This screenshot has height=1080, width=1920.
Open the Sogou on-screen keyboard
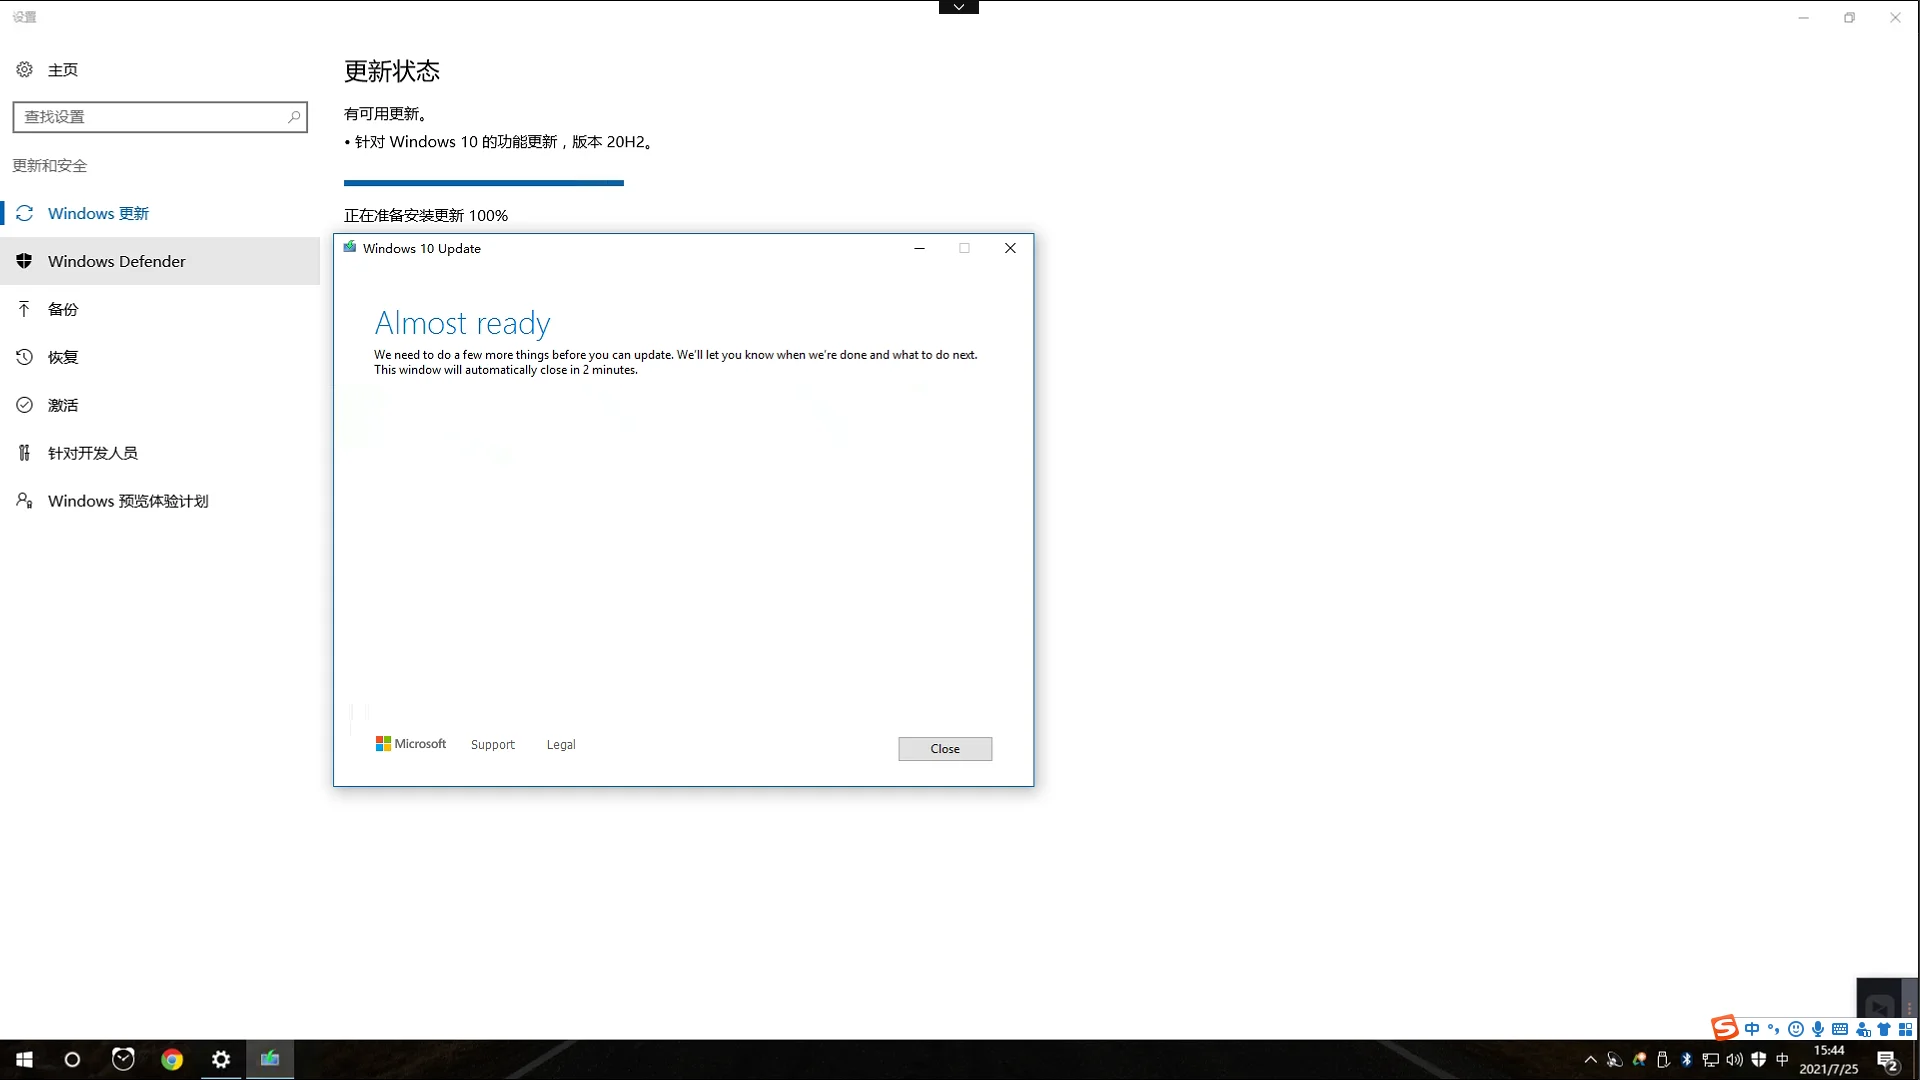tap(1840, 1028)
